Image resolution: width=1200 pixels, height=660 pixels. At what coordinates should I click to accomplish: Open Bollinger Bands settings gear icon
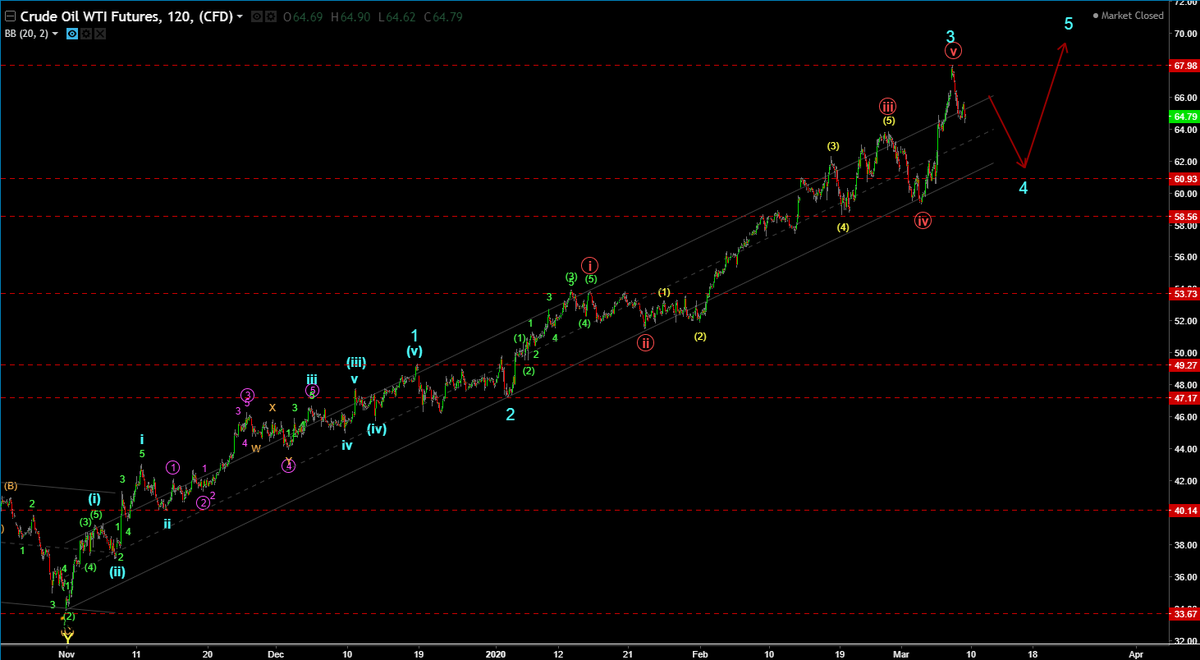(86, 33)
